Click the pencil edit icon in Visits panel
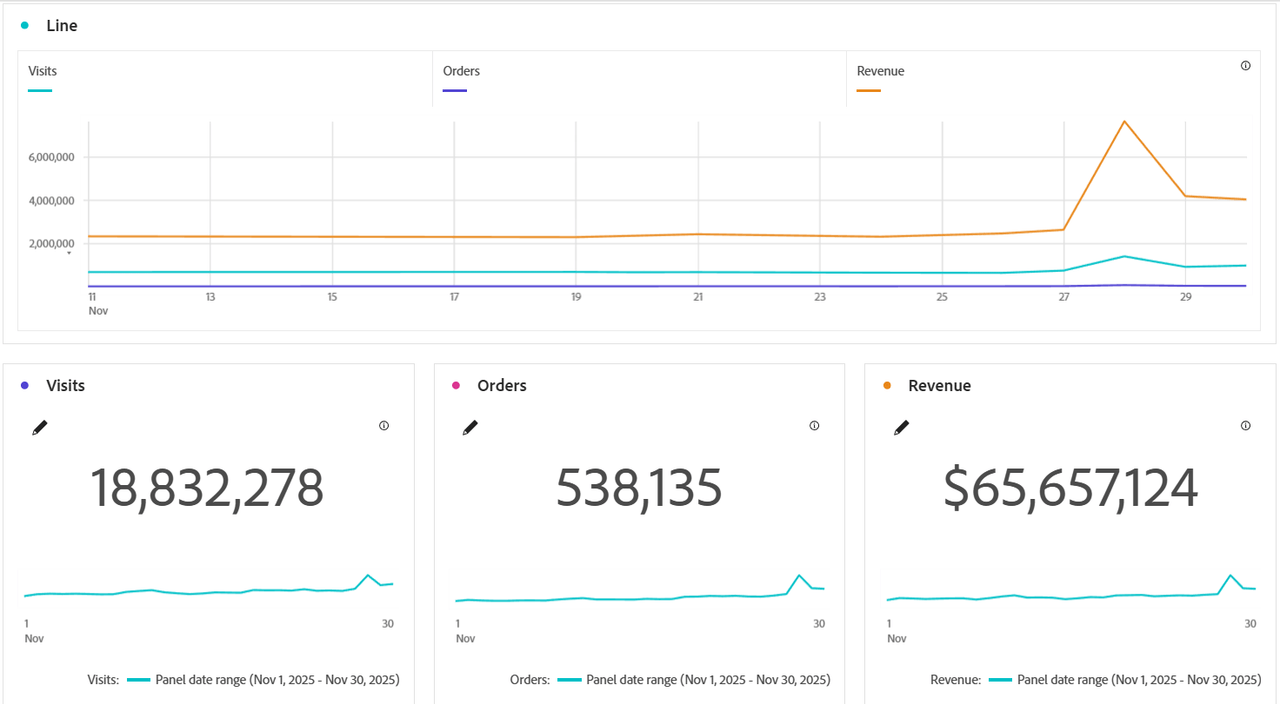1280x704 pixels. (40, 428)
